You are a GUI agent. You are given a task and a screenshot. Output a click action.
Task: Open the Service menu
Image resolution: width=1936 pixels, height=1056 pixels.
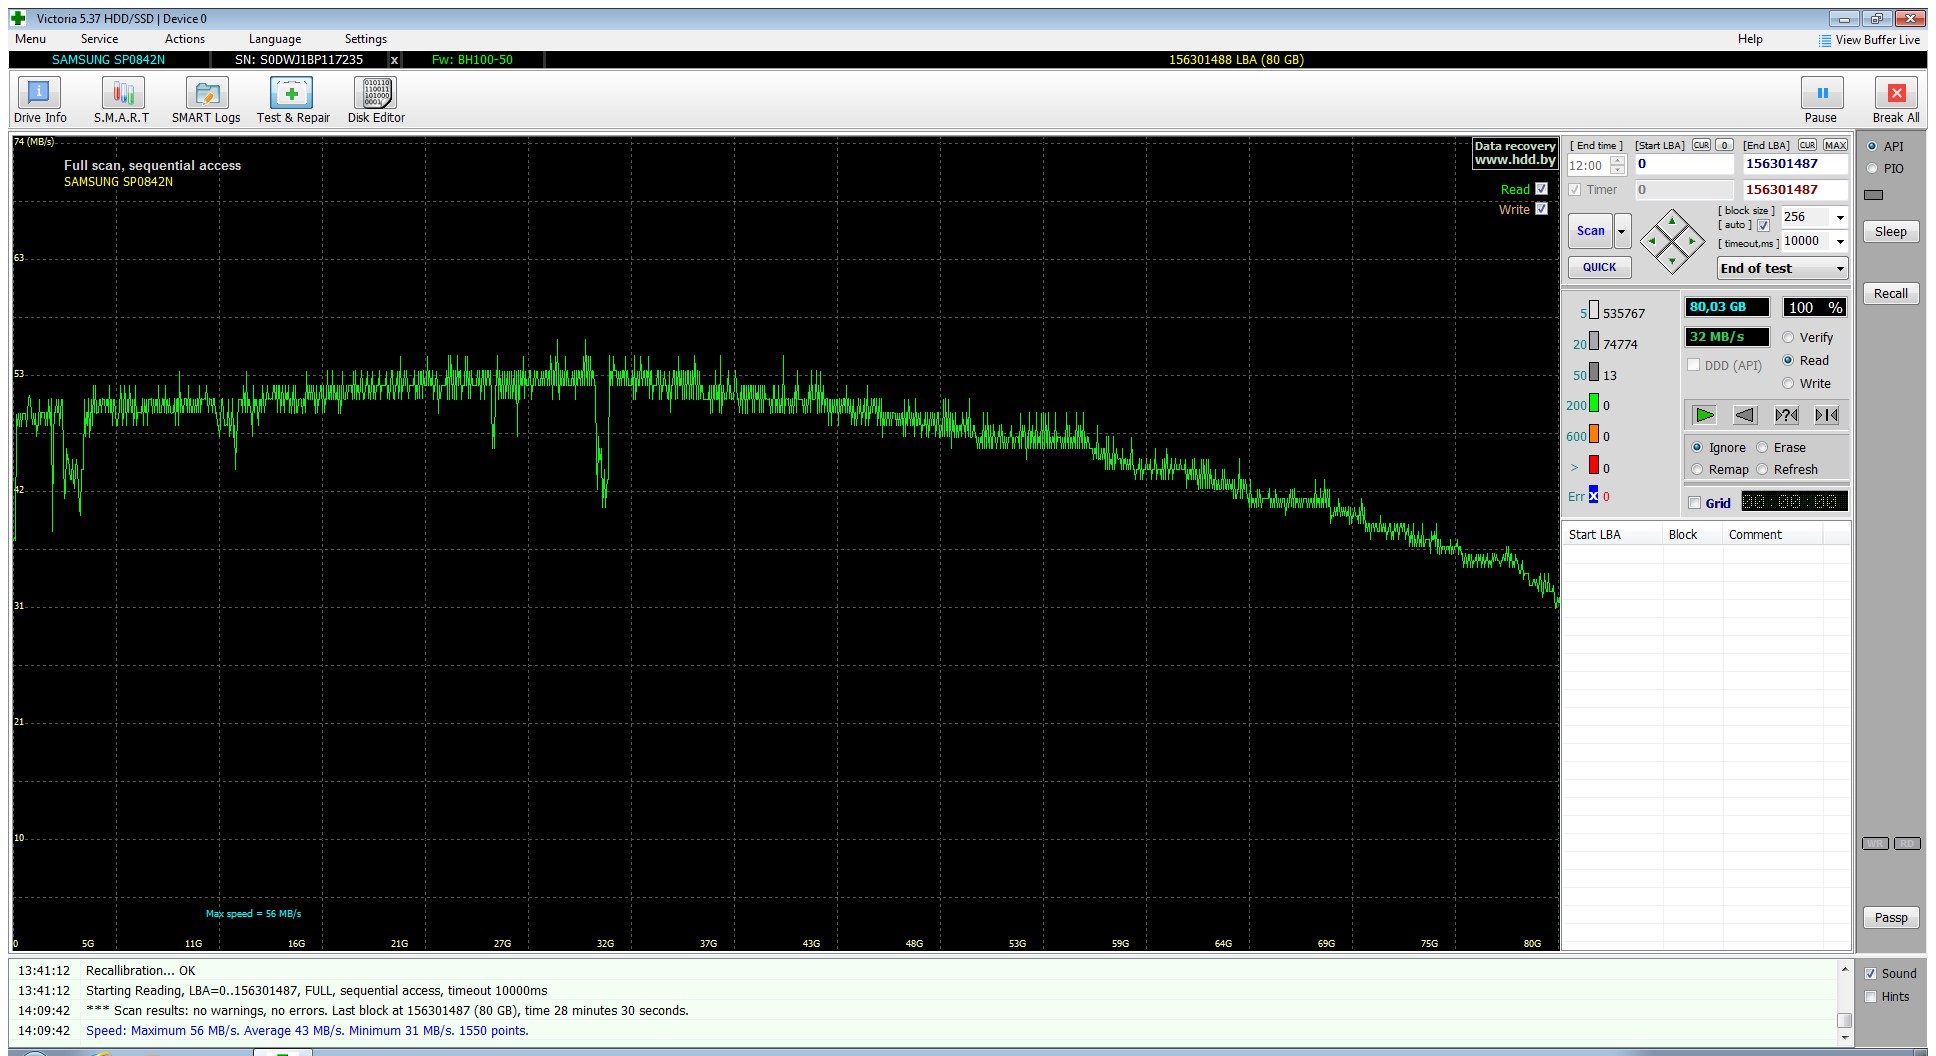pos(99,39)
